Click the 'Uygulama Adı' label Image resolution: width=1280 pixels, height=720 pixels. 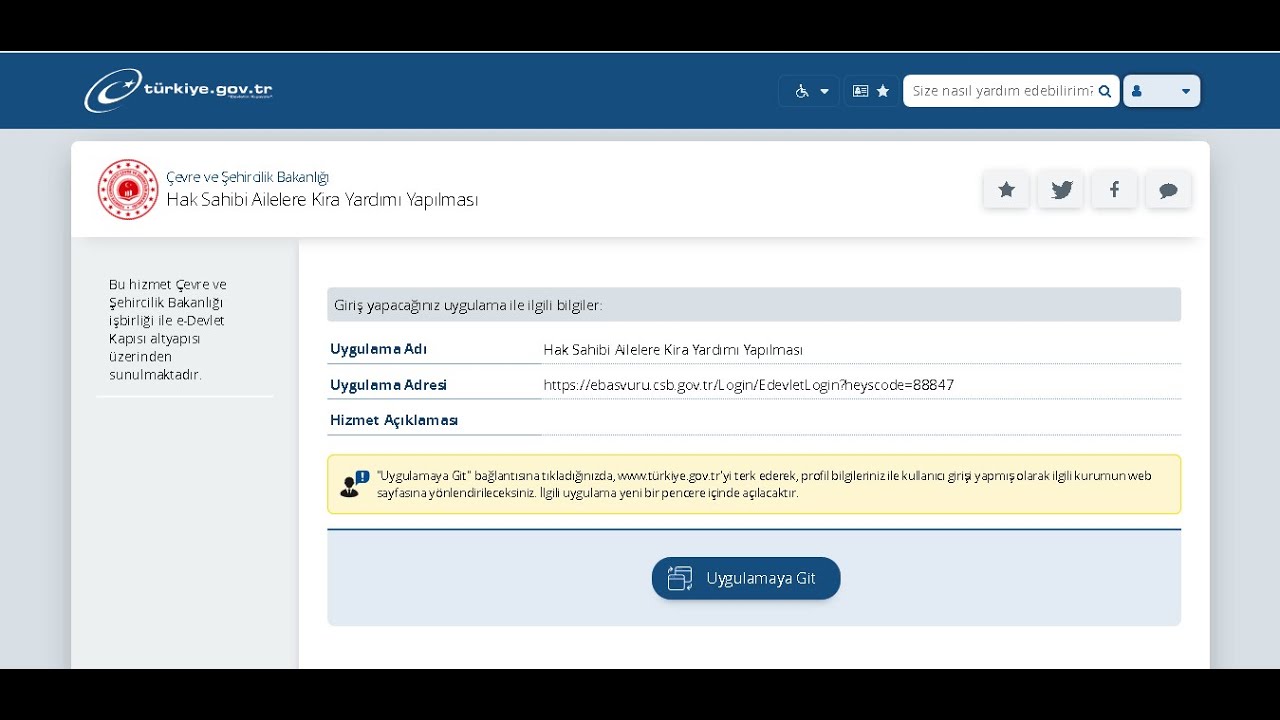[378, 349]
